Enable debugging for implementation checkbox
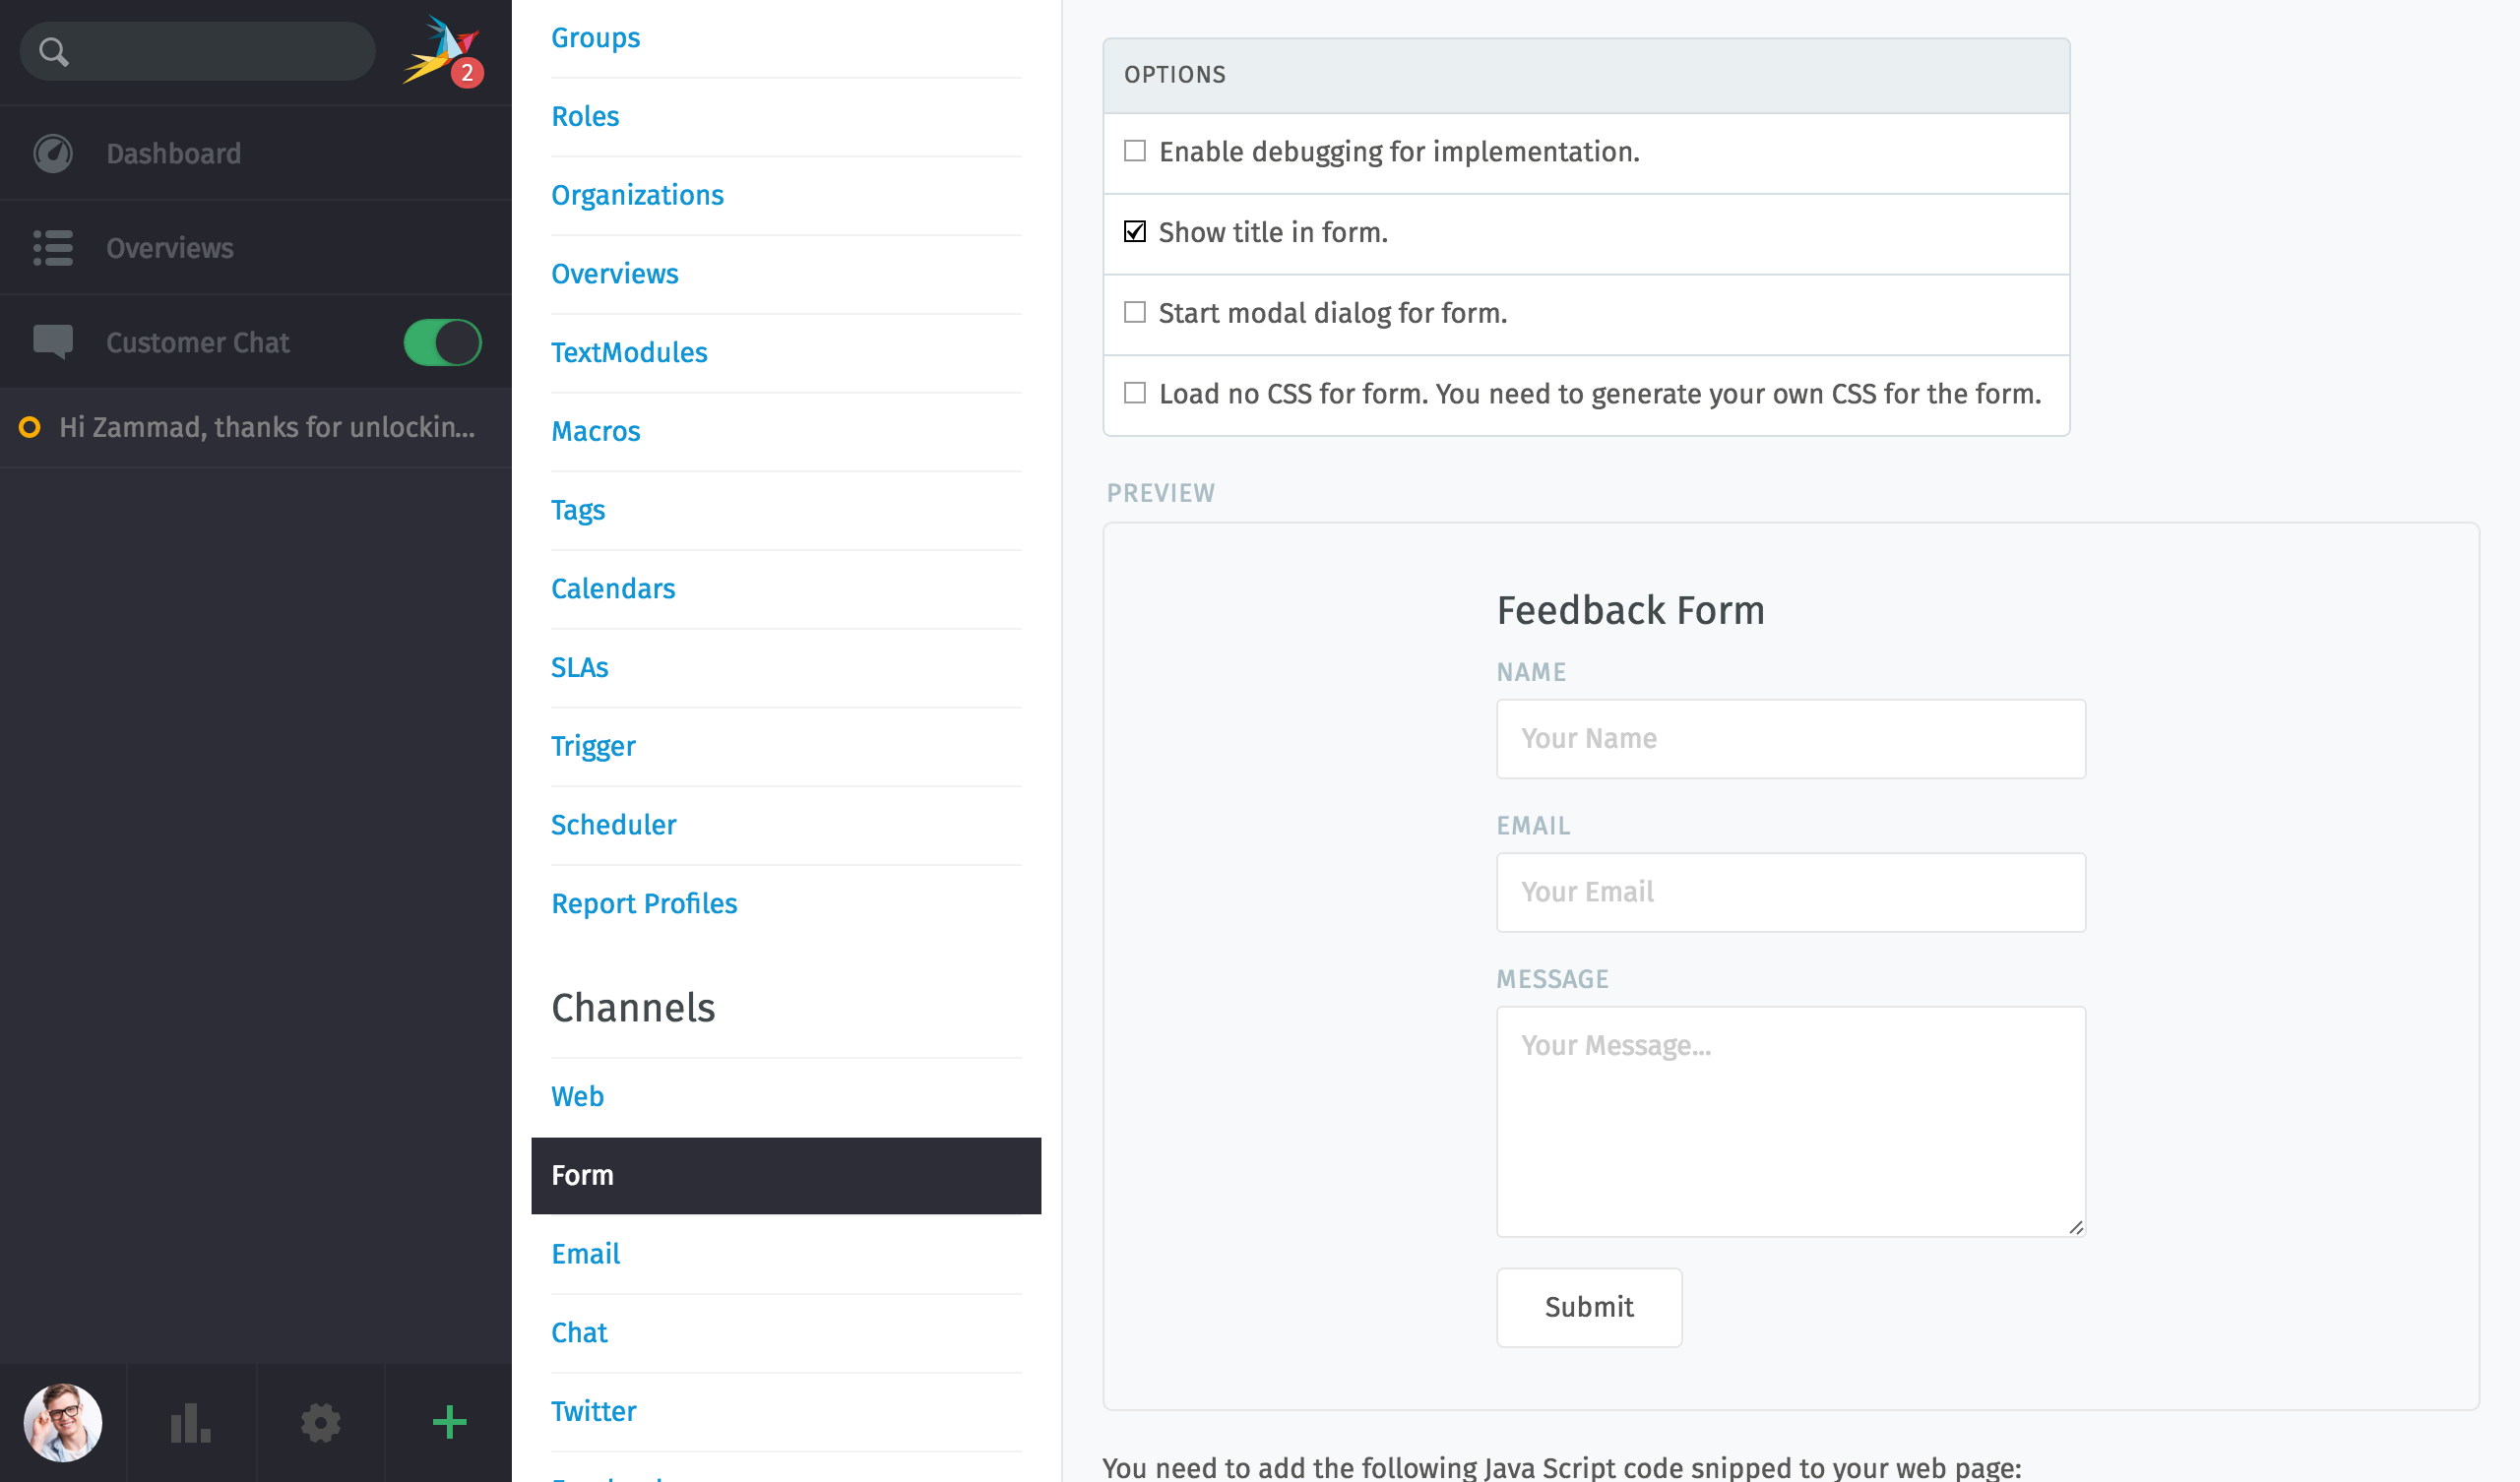This screenshot has width=2520, height=1482. [1135, 152]
